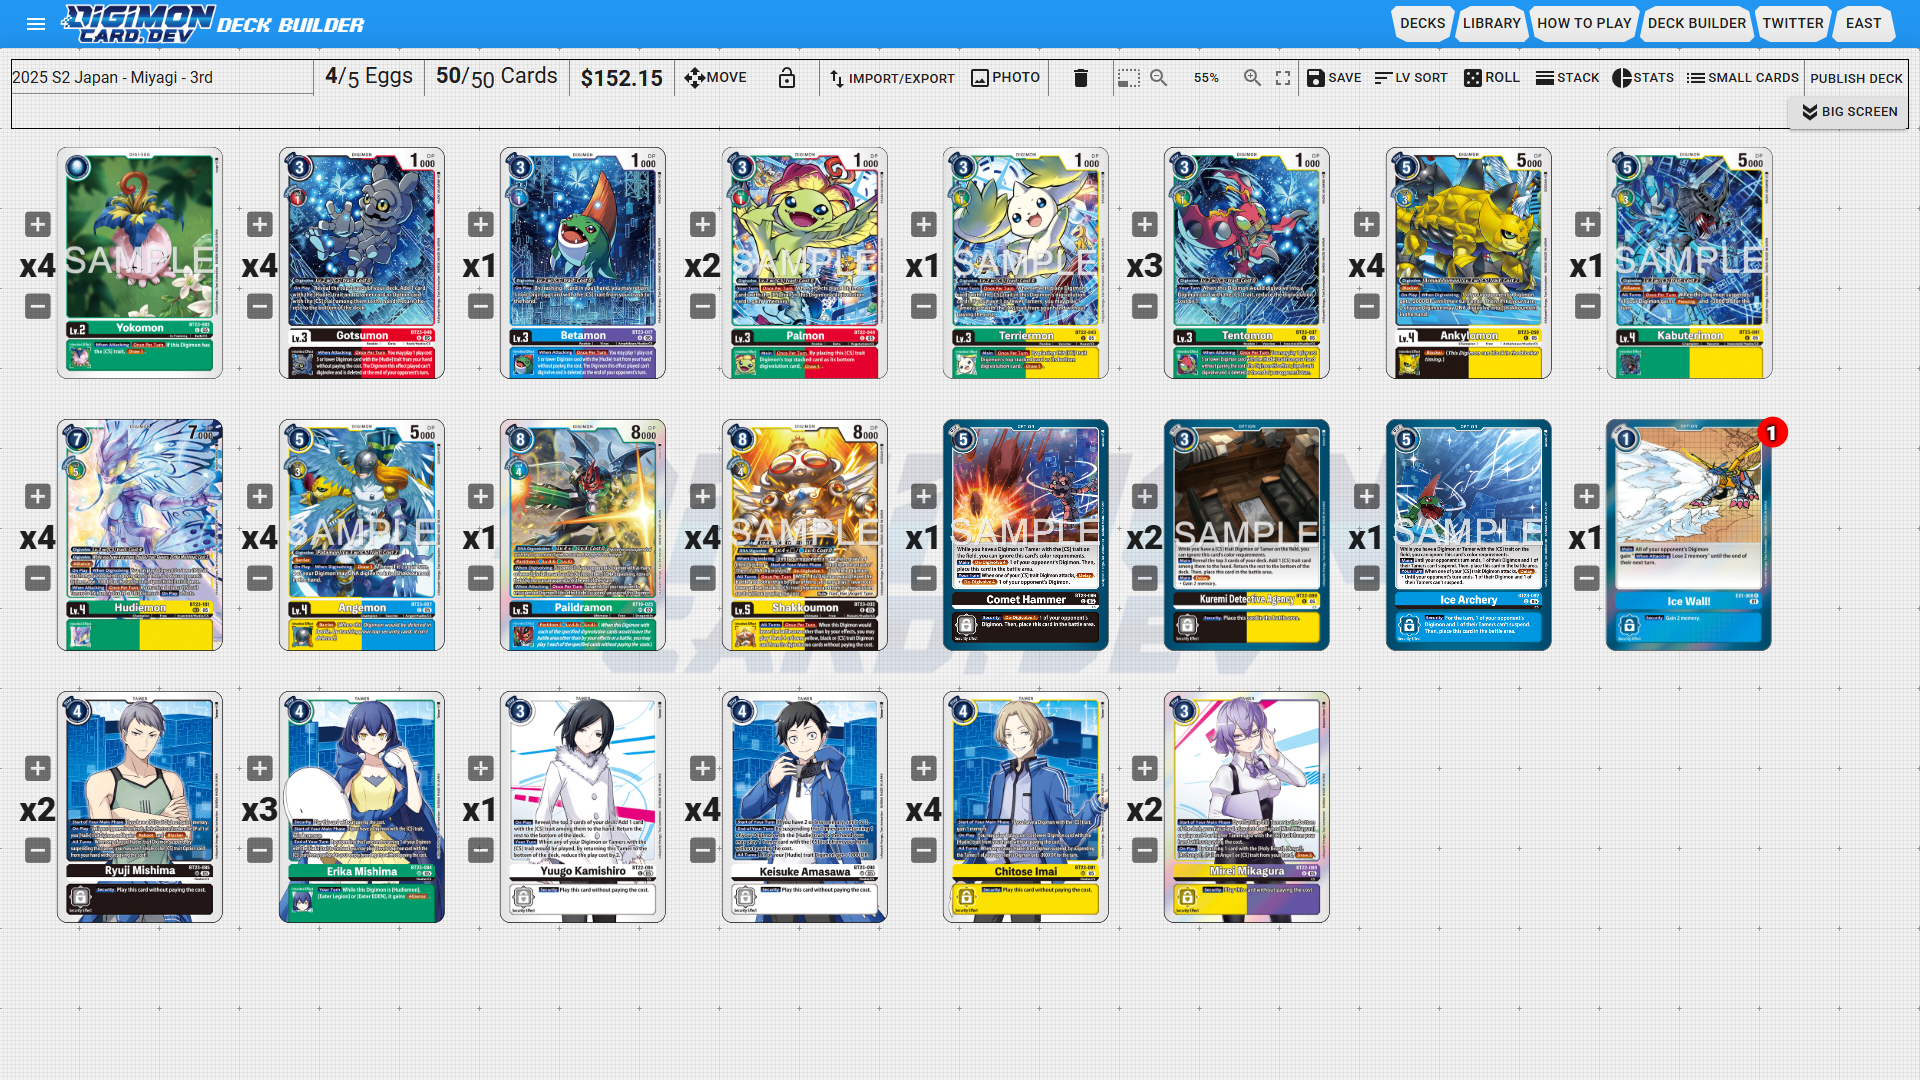This screenshot has width=1920, height=1080.
Task: Open the hamburger menu icon
Action: [x=36, y=24]
